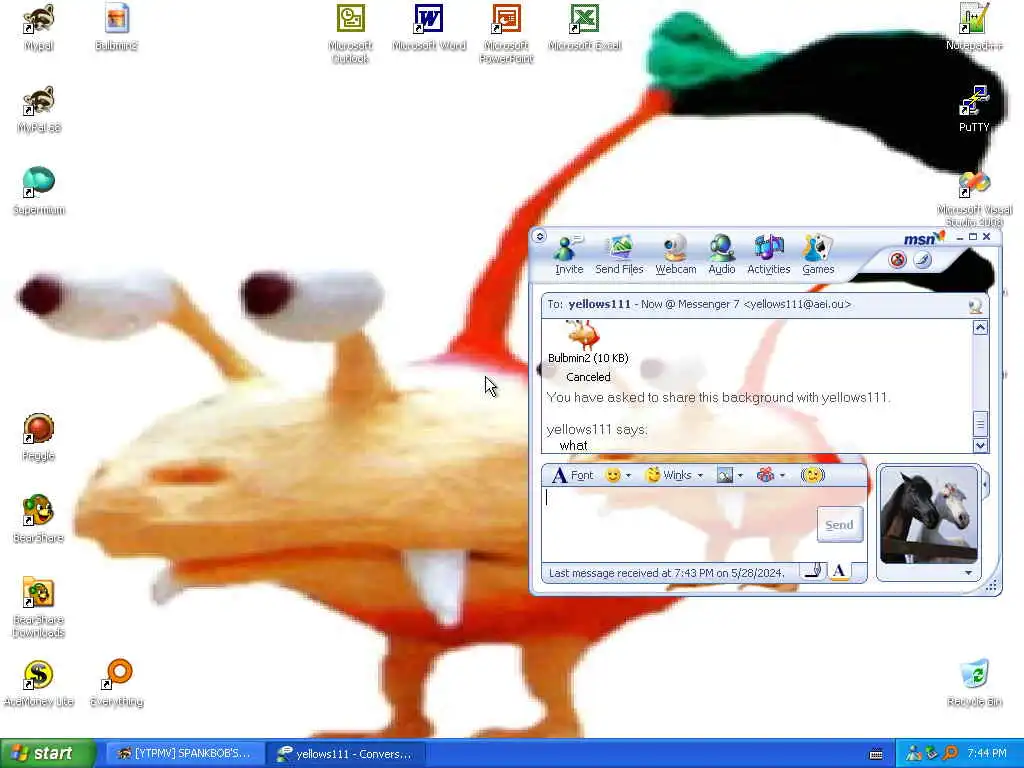Select the BearShare desktop shortcut
Viewport: 1024px width, 768px height.
click(x=39, y=519)
